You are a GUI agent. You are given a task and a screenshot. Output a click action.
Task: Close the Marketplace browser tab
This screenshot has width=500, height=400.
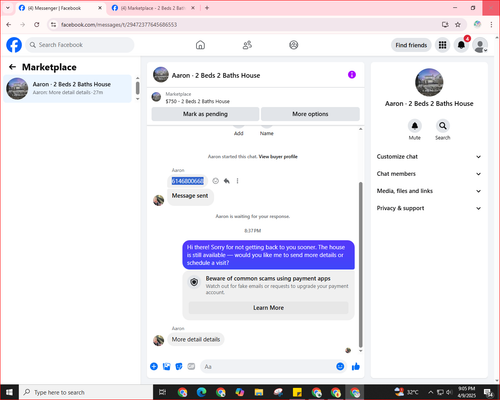193,8
